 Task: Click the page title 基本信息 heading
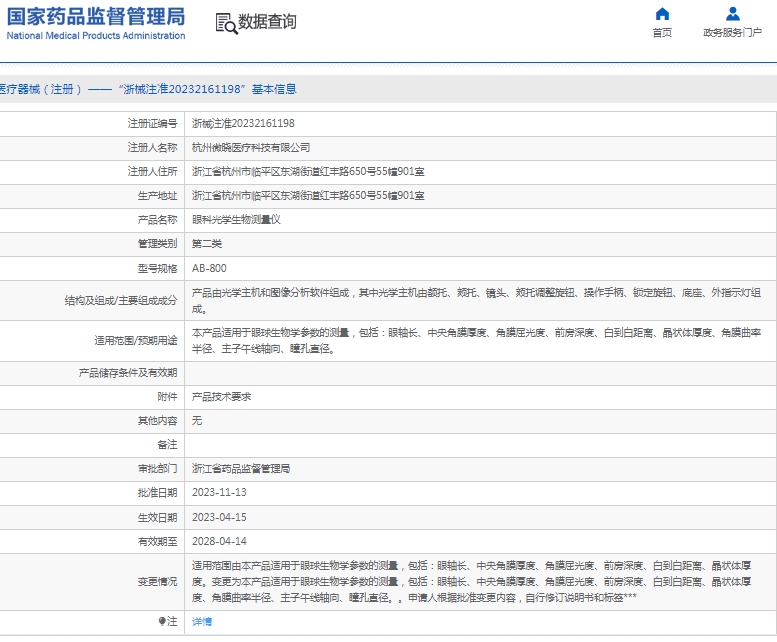click(x=274, y=89)
